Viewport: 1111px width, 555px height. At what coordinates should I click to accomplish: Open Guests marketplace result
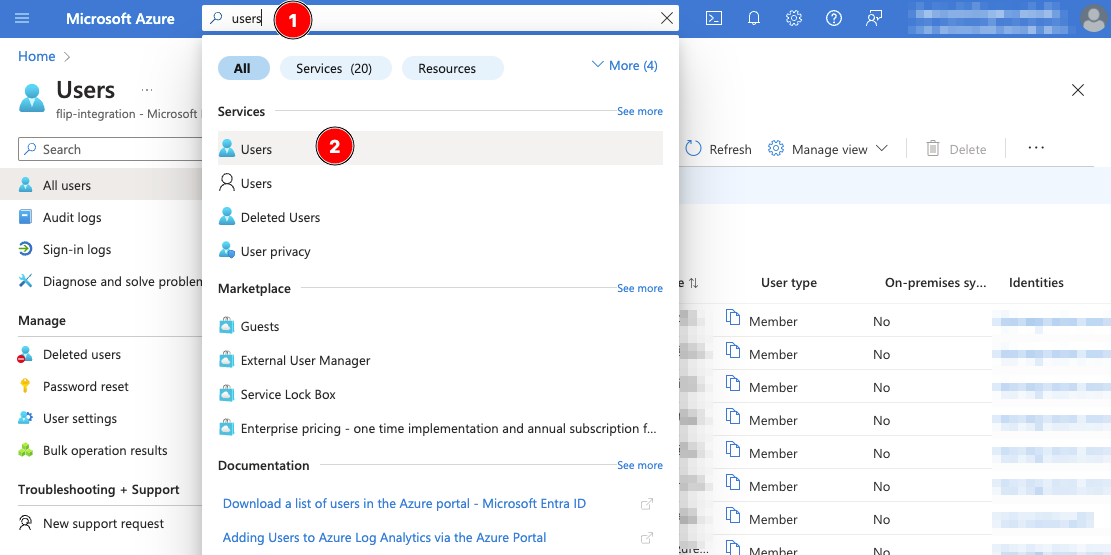click(440, 327)
